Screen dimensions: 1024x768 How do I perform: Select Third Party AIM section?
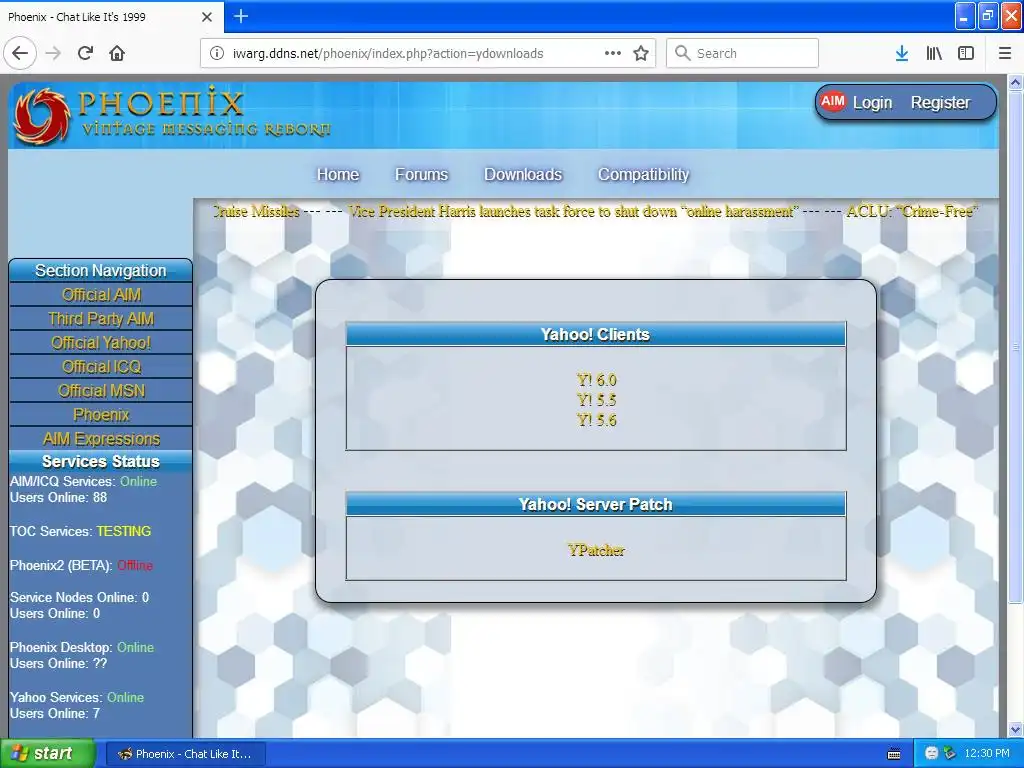(101, 319)
